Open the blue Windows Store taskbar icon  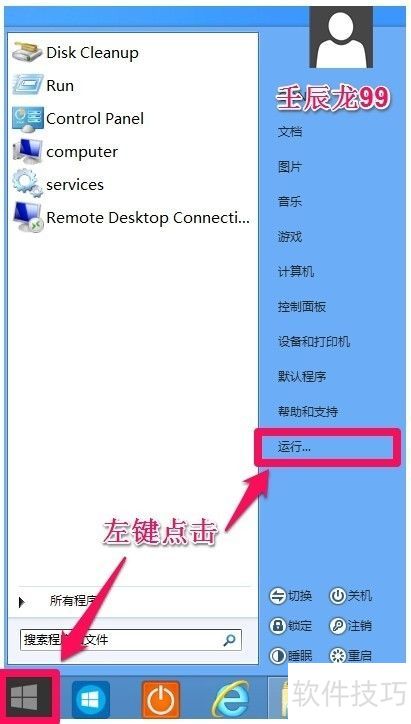click(91, 700)
